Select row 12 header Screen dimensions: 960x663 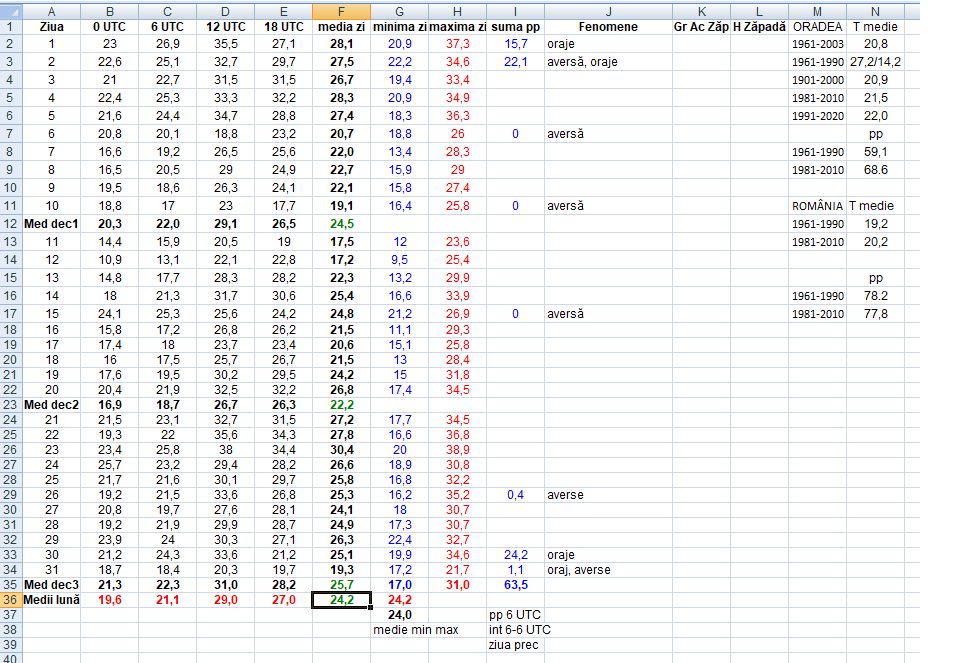tap(10, 224)
